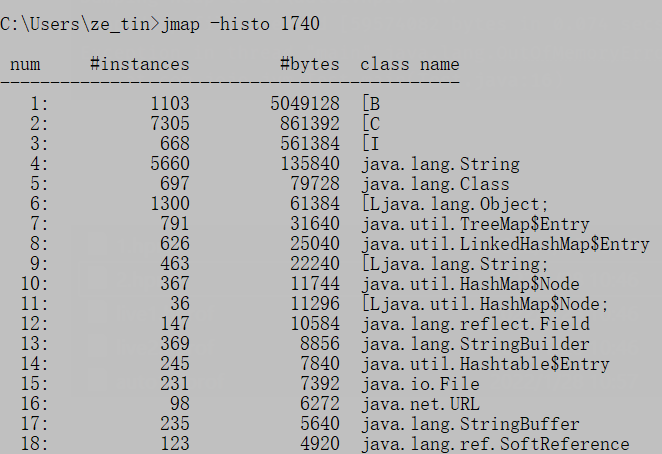The width and height of the screenshot is (662, 454).
Task: Click the instance count 668
Action: (x=175, y=144)
